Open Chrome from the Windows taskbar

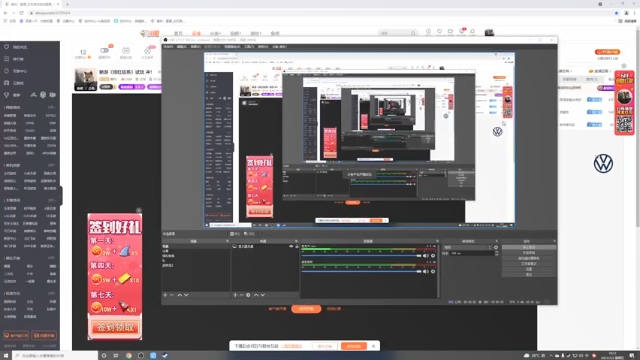tap(129, 356)
